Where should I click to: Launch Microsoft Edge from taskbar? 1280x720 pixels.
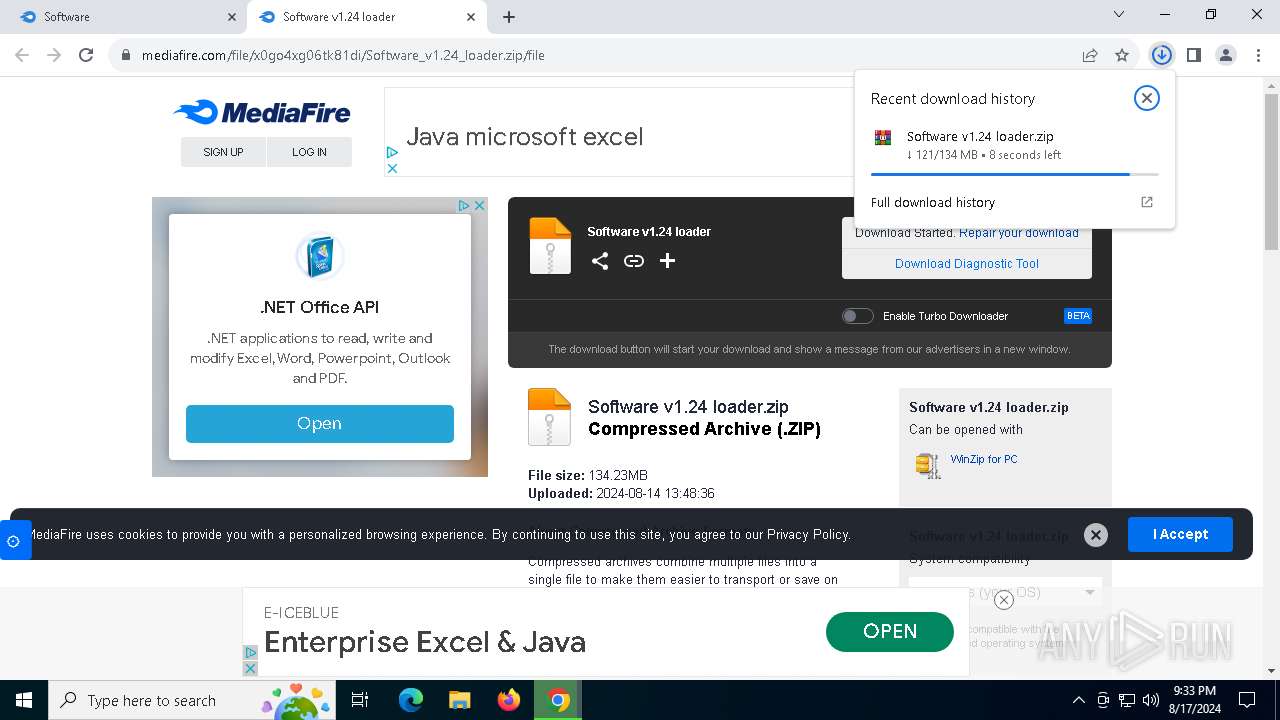[x=411, y=700]
